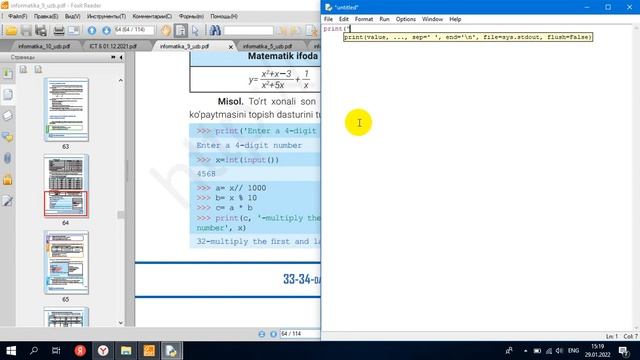The image size is (640, 360).
Task: Select page 64 thumbnail
Action: pos(66,186)
